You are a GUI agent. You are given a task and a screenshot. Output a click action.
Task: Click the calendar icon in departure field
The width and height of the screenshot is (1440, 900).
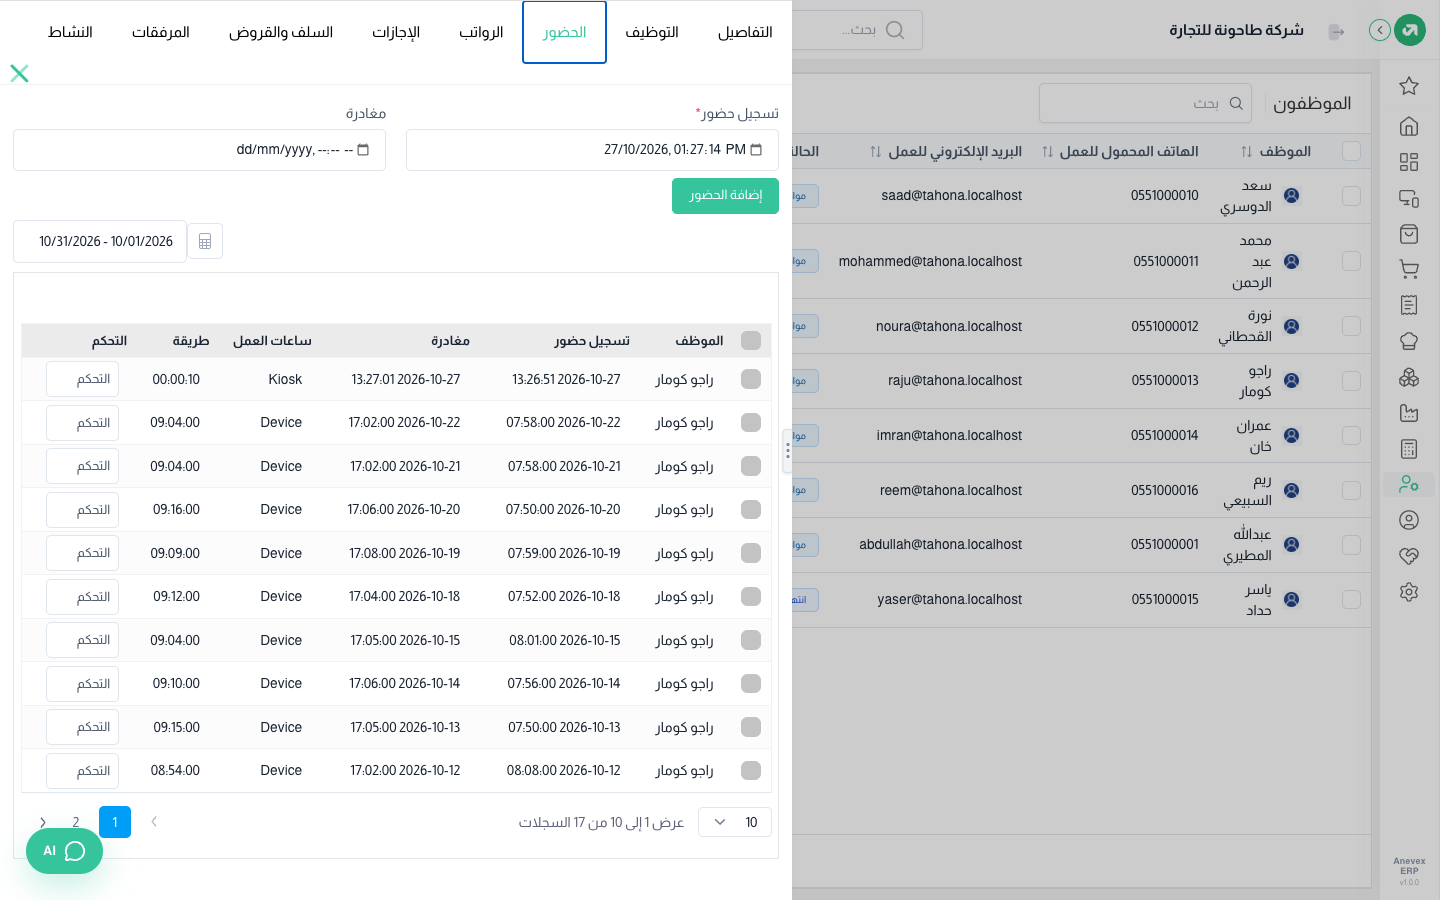click(363, 150)
